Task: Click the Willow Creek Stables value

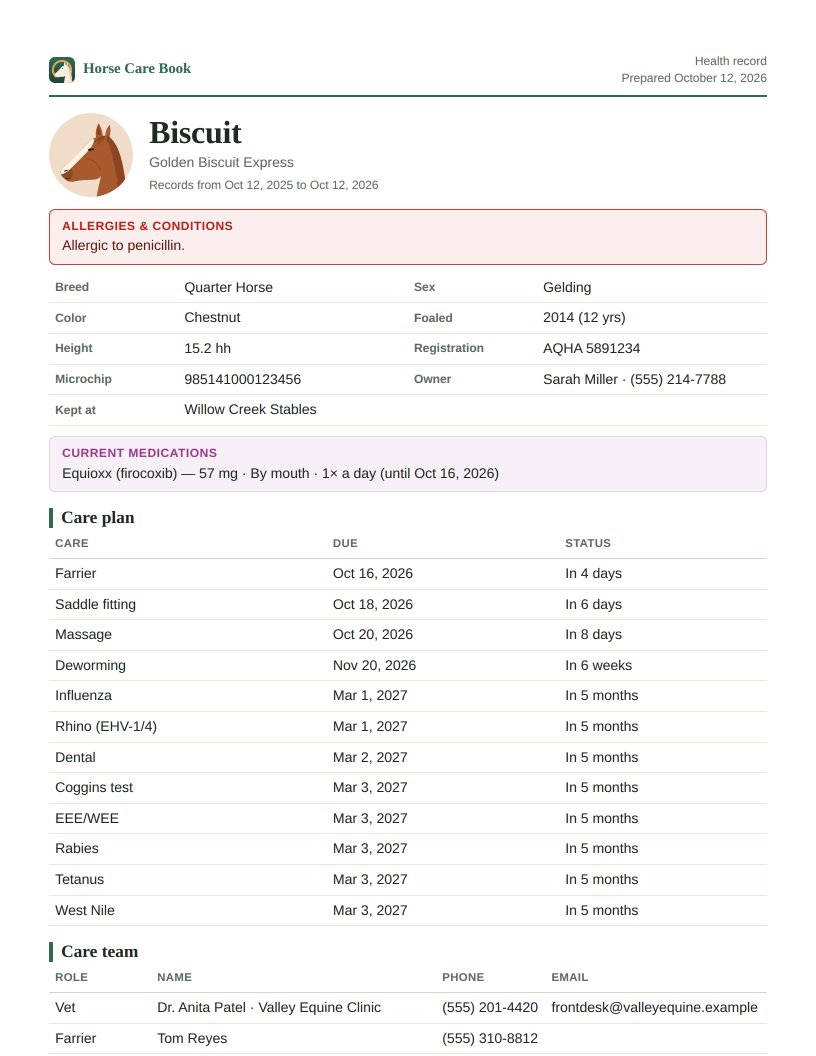Action: [x=250, y=409]
